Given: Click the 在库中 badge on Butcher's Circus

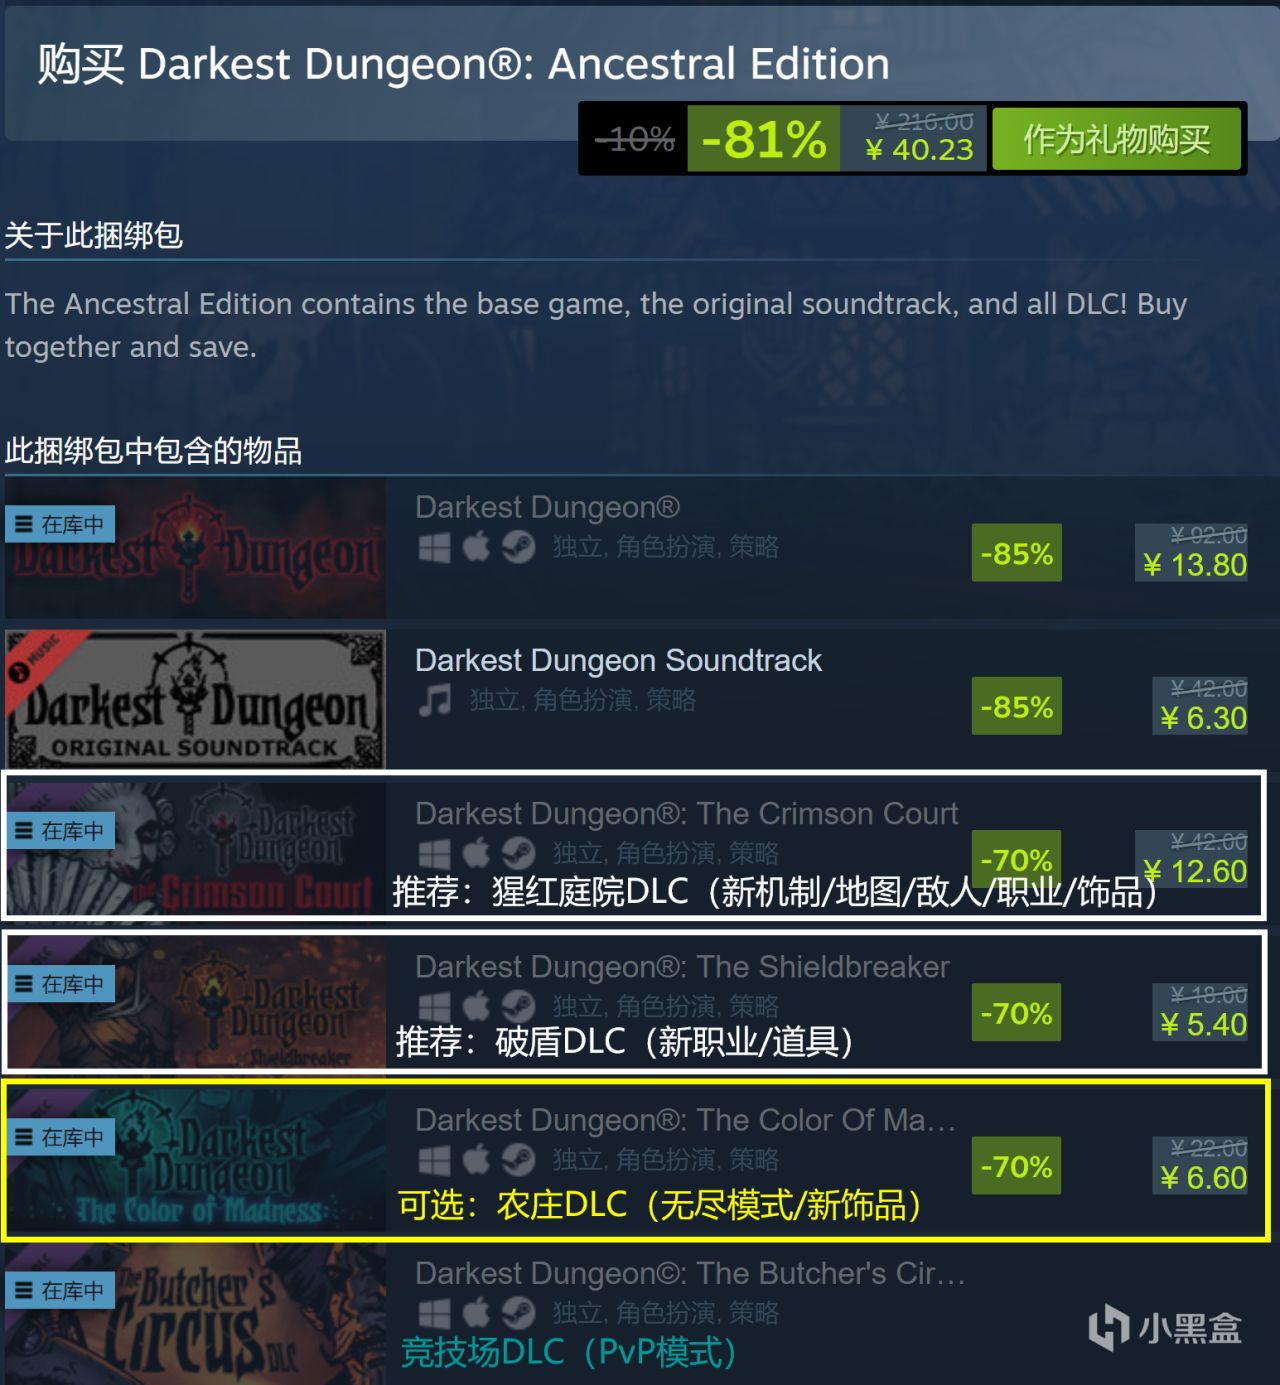Looking at the screenshot, I should coord(61,1291).
